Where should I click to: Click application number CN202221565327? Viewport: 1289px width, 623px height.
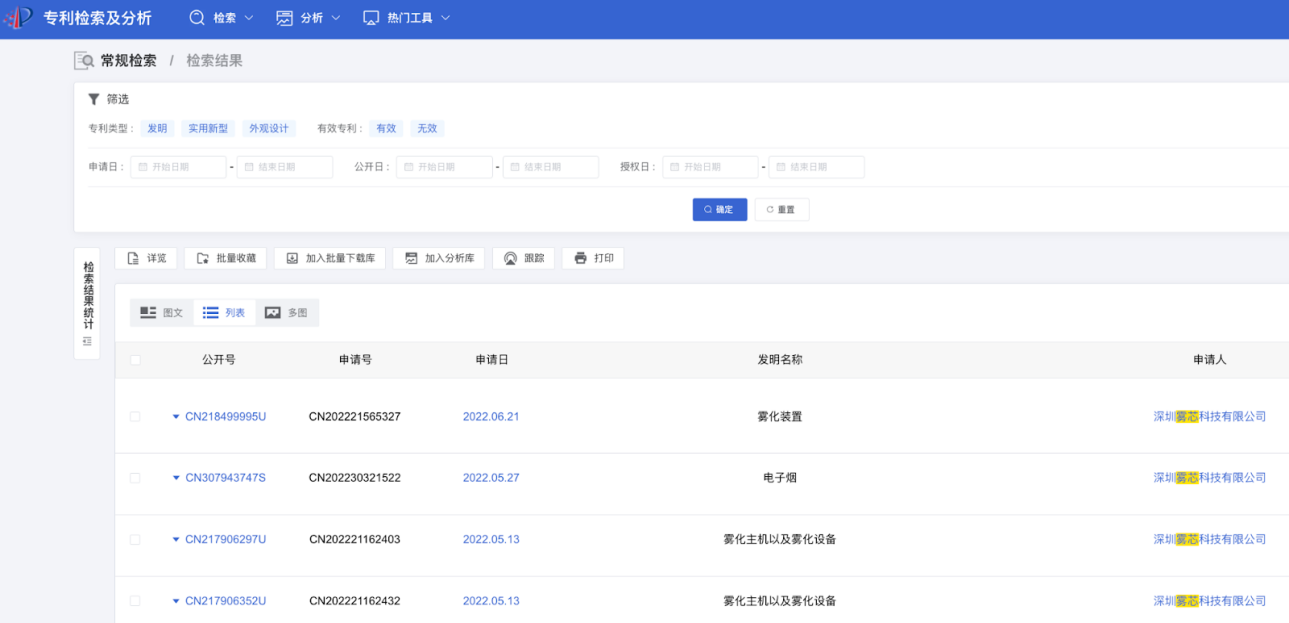355,417
